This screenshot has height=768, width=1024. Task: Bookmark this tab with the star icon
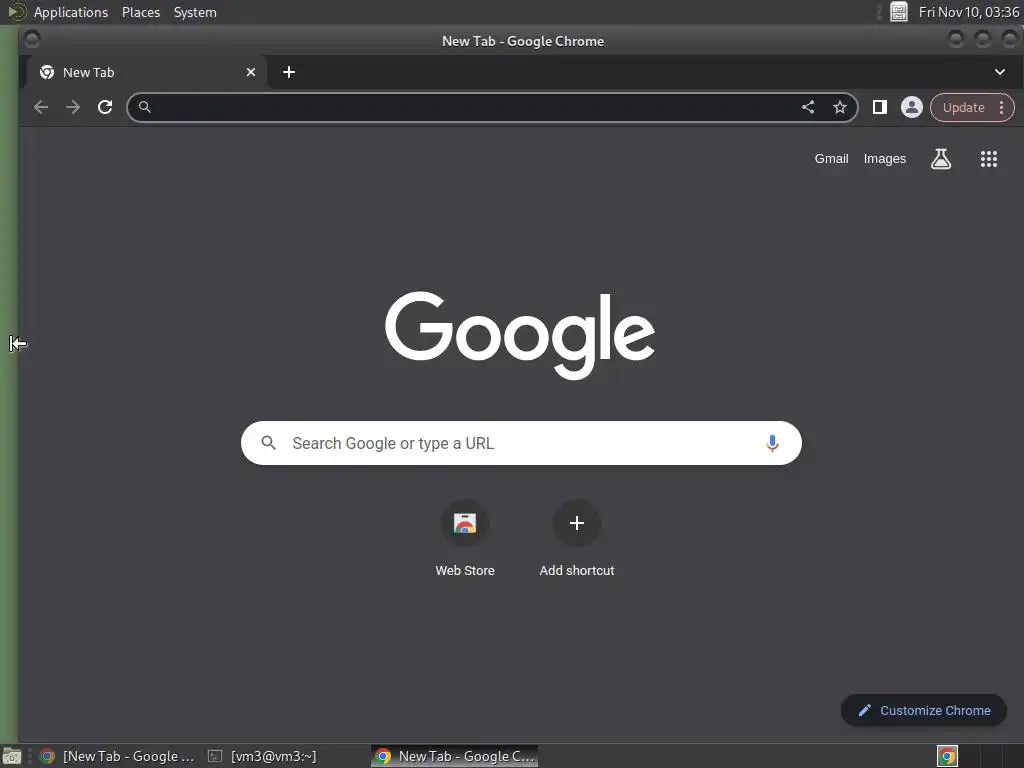click(x=840, y=107)
